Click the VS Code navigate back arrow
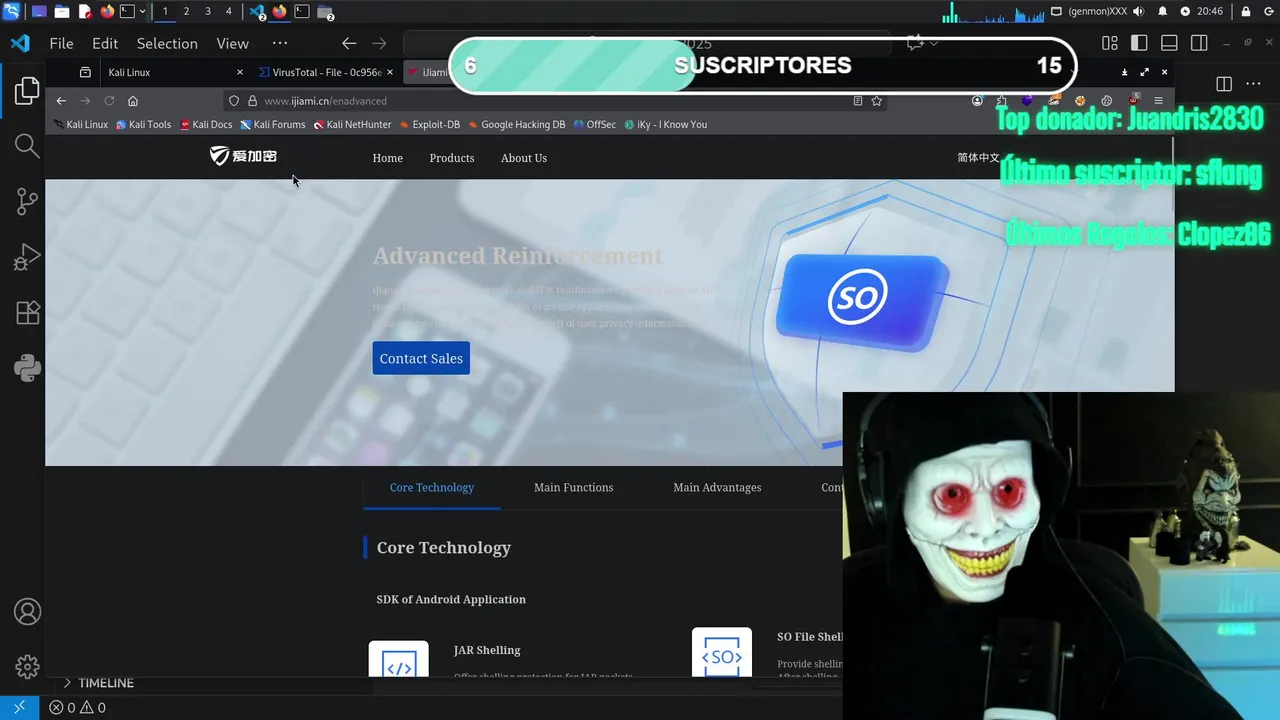Viewport: 1280px width, 720px height. pos(349,43)
